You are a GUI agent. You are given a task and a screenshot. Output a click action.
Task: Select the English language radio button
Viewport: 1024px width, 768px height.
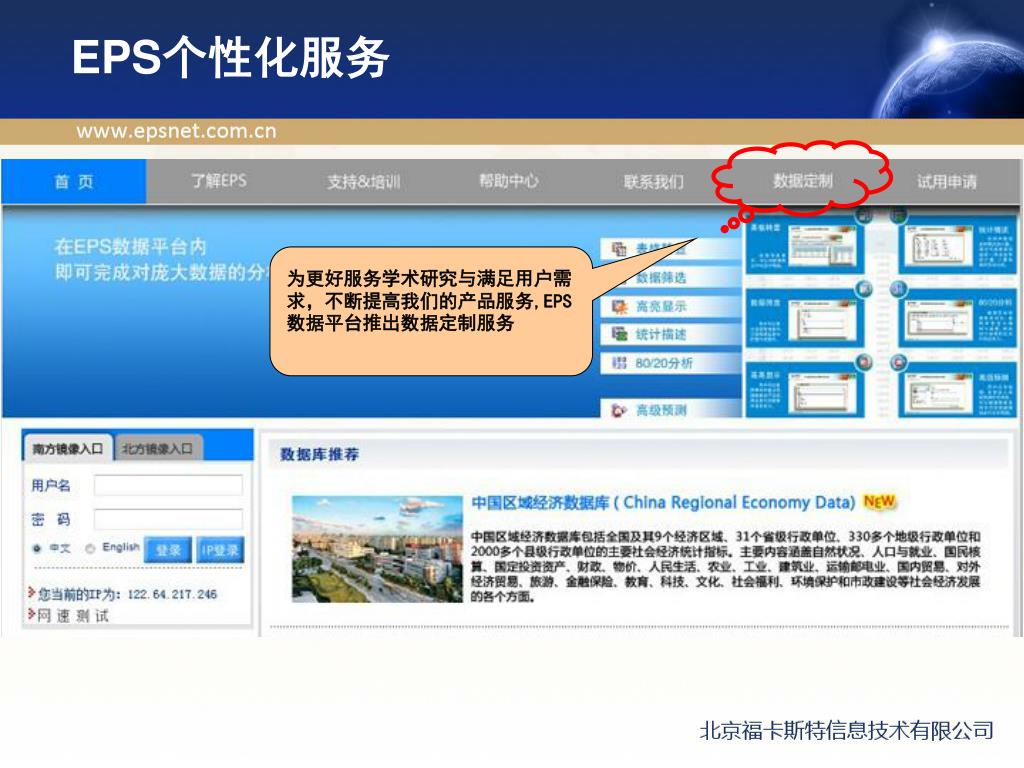point(90,549)
